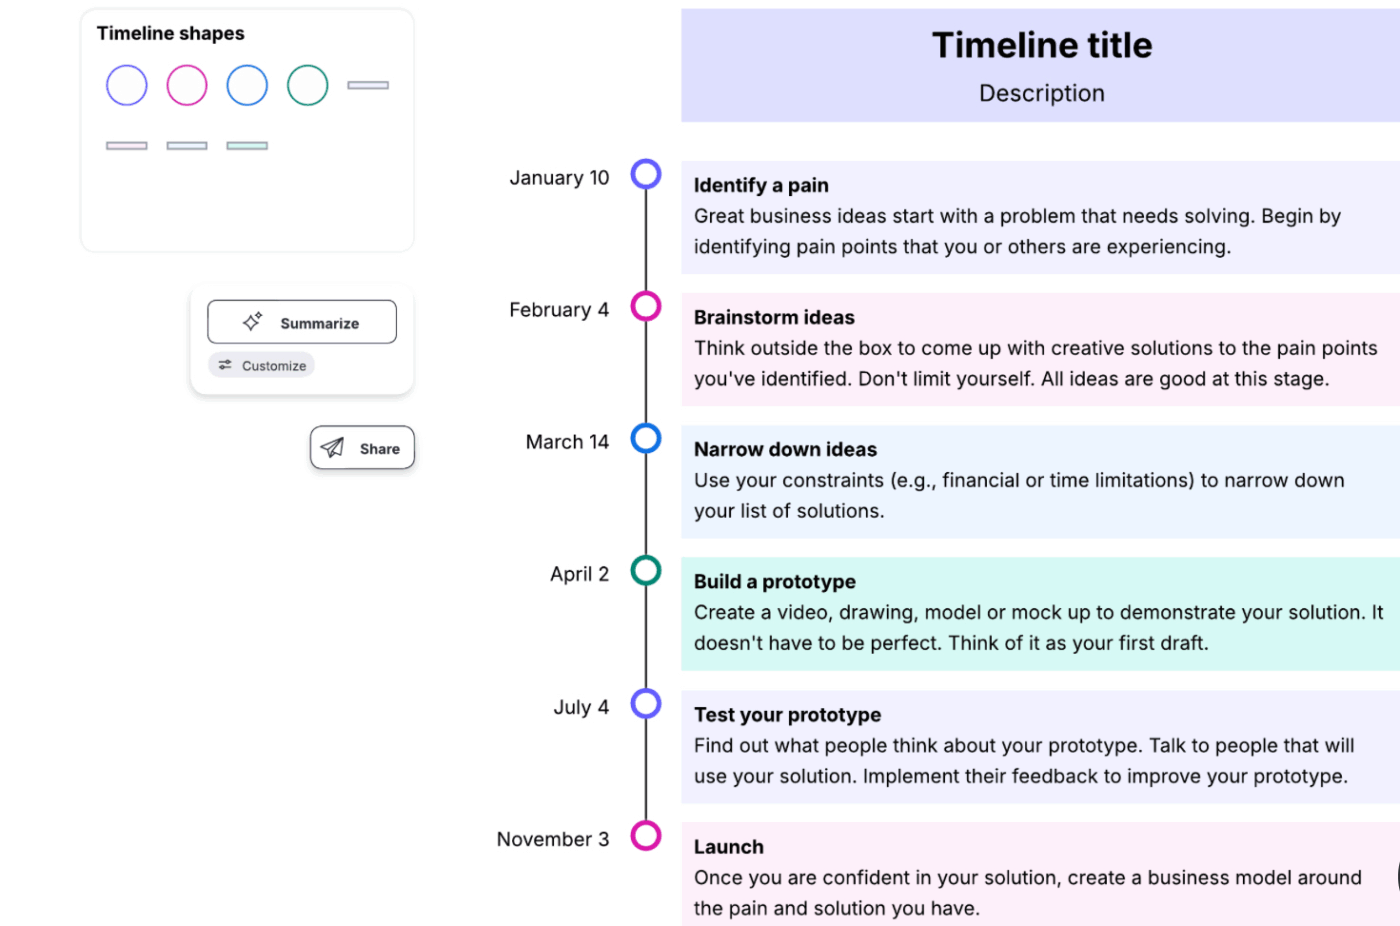This screenshot has height=926, width=1400.
Task: Select the blue circle timeline shape
Action: tap(247, 85)
